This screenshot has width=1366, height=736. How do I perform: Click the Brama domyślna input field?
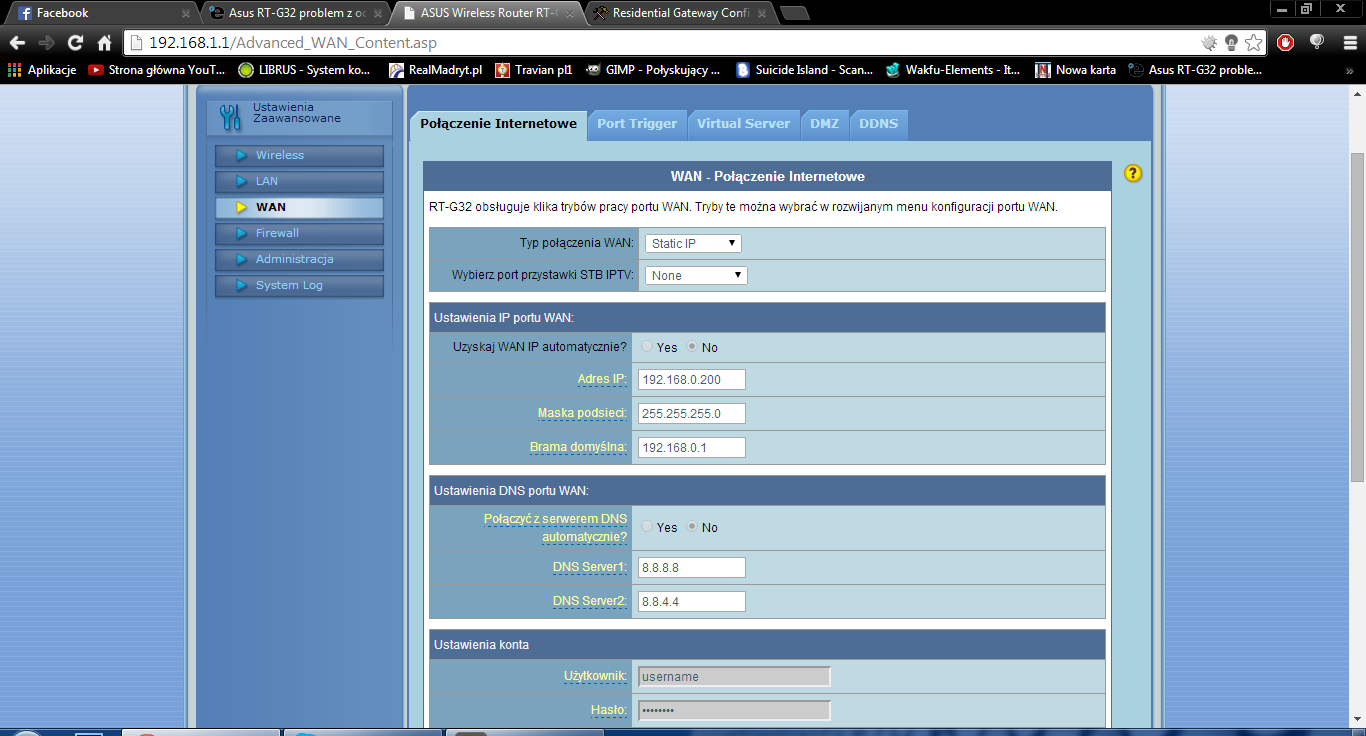coord(692,447)
